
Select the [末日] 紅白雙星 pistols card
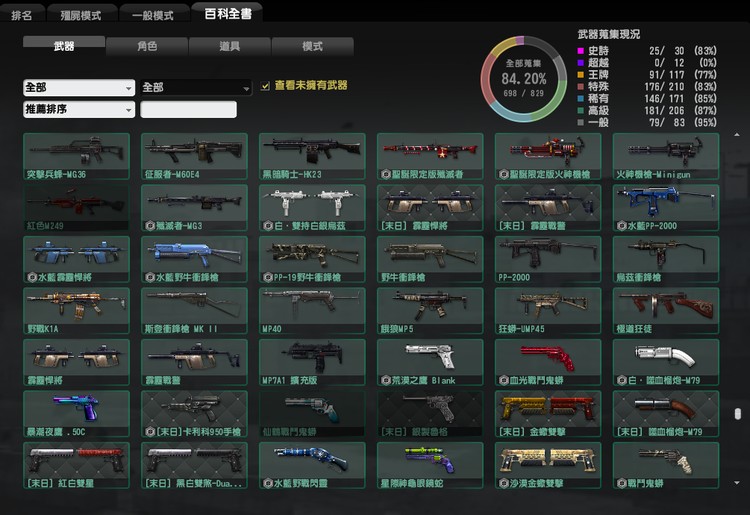tap(77, 466)
